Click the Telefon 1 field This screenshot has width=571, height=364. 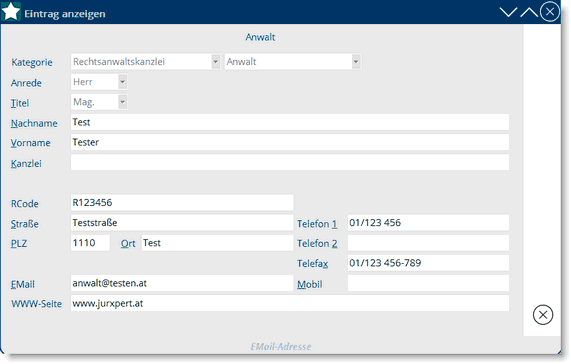coord(428,223)
